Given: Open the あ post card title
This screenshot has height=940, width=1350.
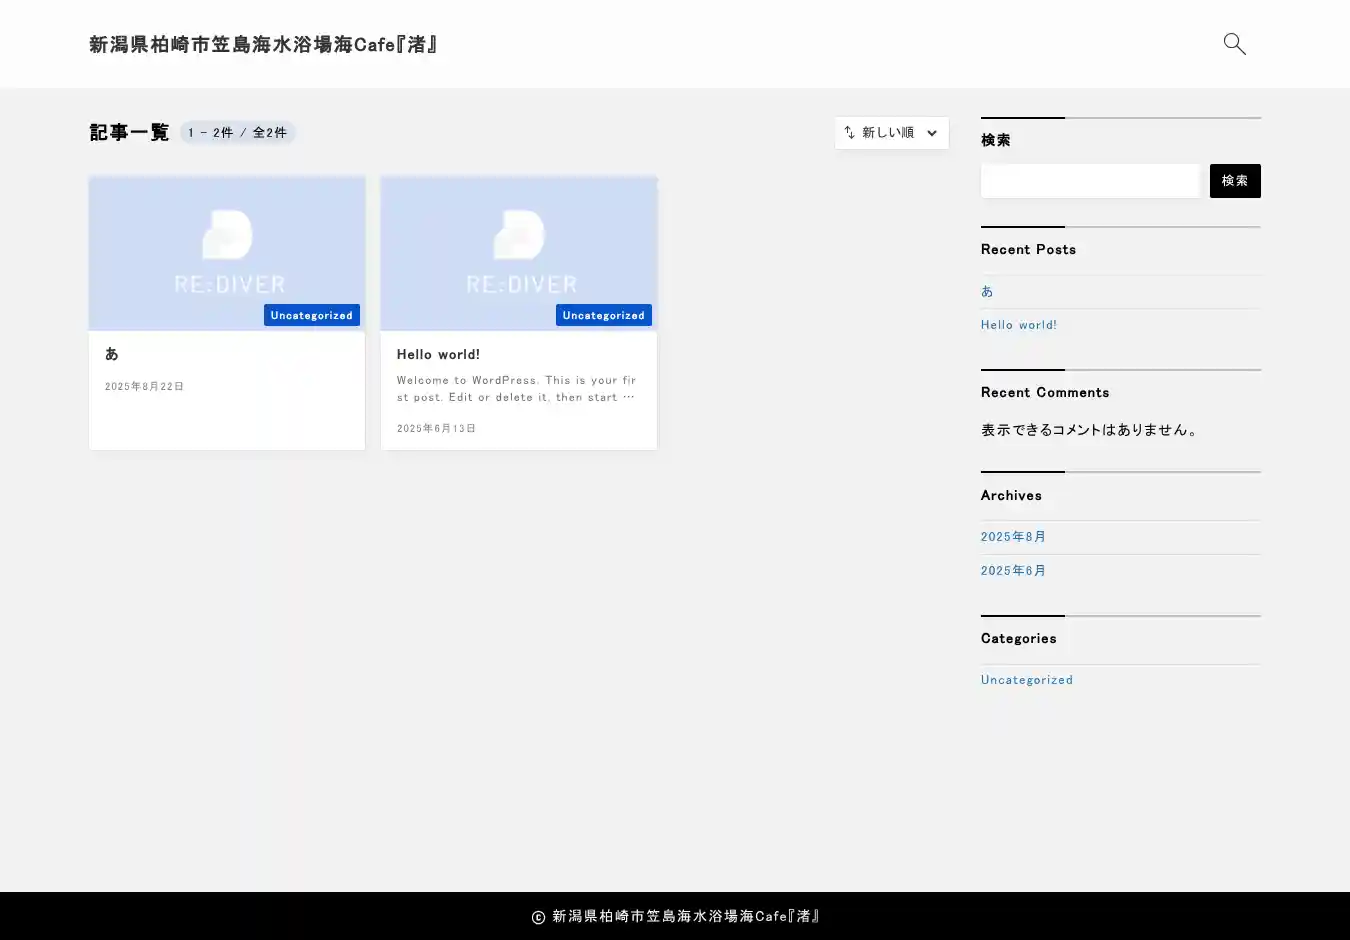Looking at the screenshot, I should pyautogui.click(x=112, y=354).
